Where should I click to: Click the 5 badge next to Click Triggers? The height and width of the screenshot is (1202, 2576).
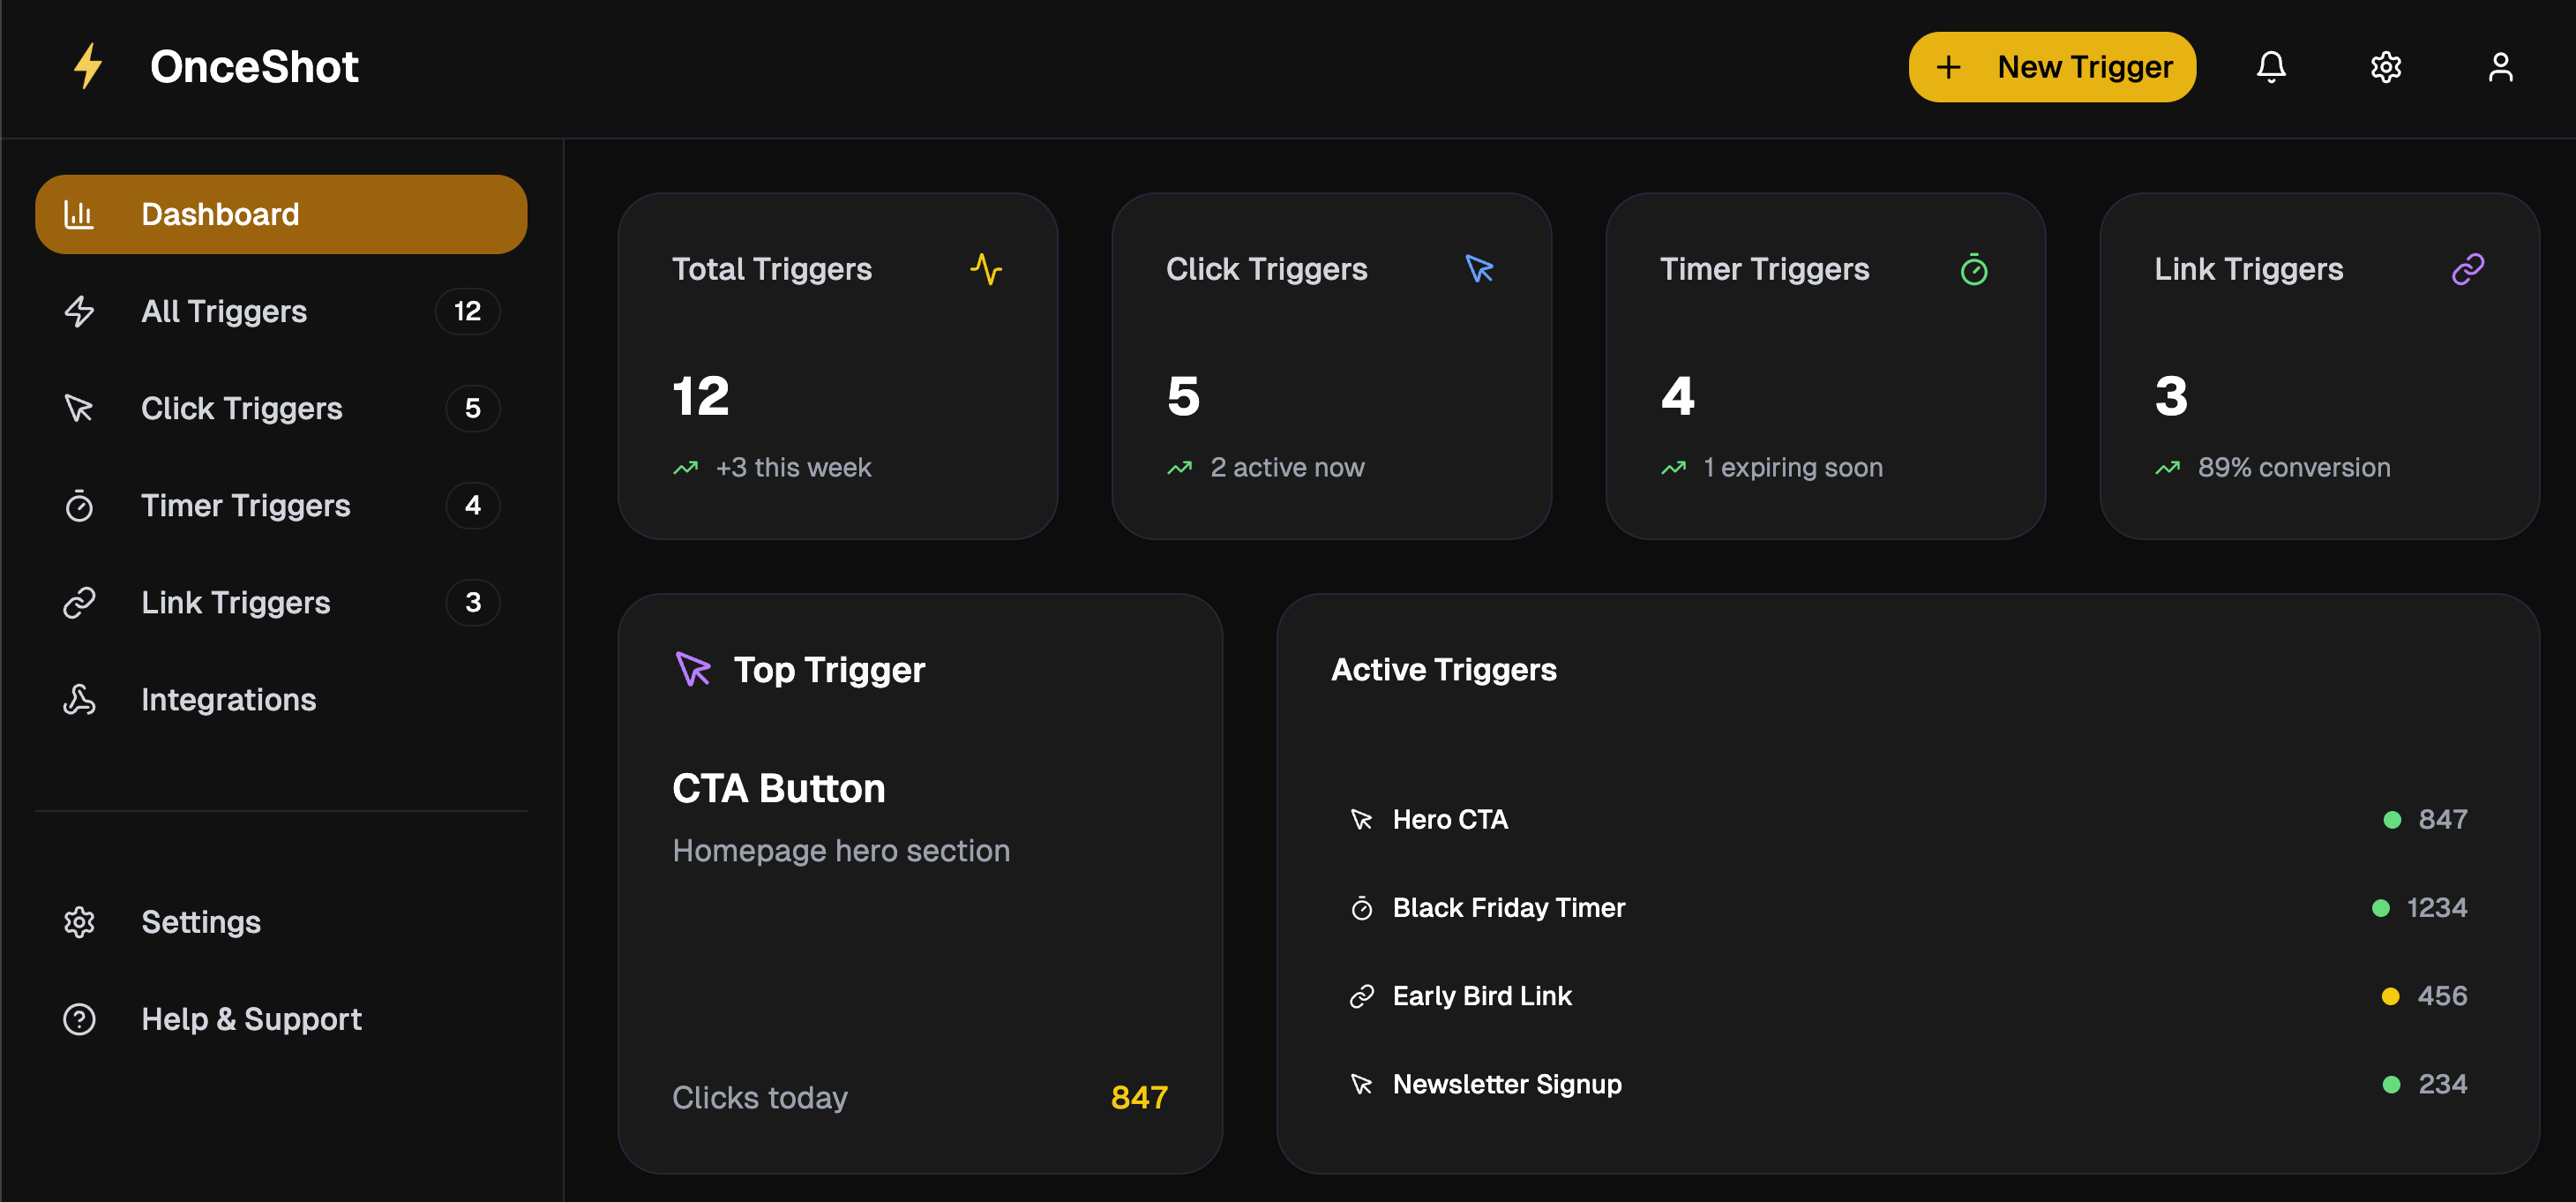(472, 408)
